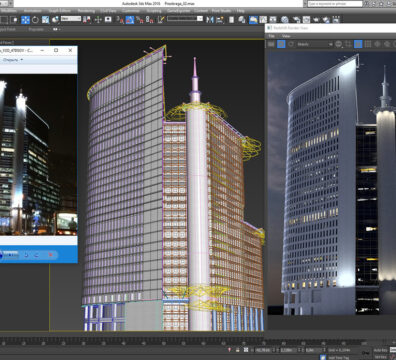Toggle the Scene Explorer icon
The height and width of the screenshot is (360, 396).
point(231,20)
